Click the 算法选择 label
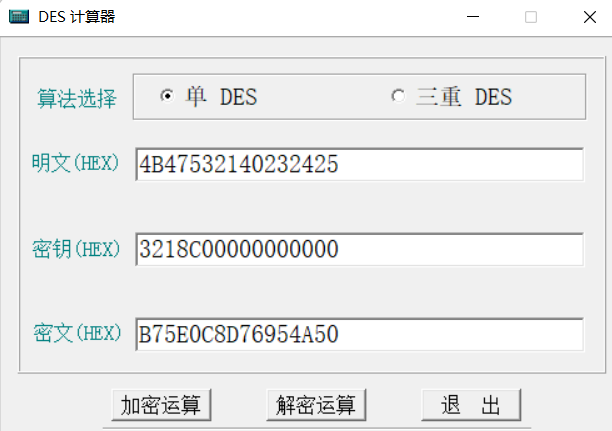This screenshot has height=431, width=612. pyautogui.click(x=77, y=98)
